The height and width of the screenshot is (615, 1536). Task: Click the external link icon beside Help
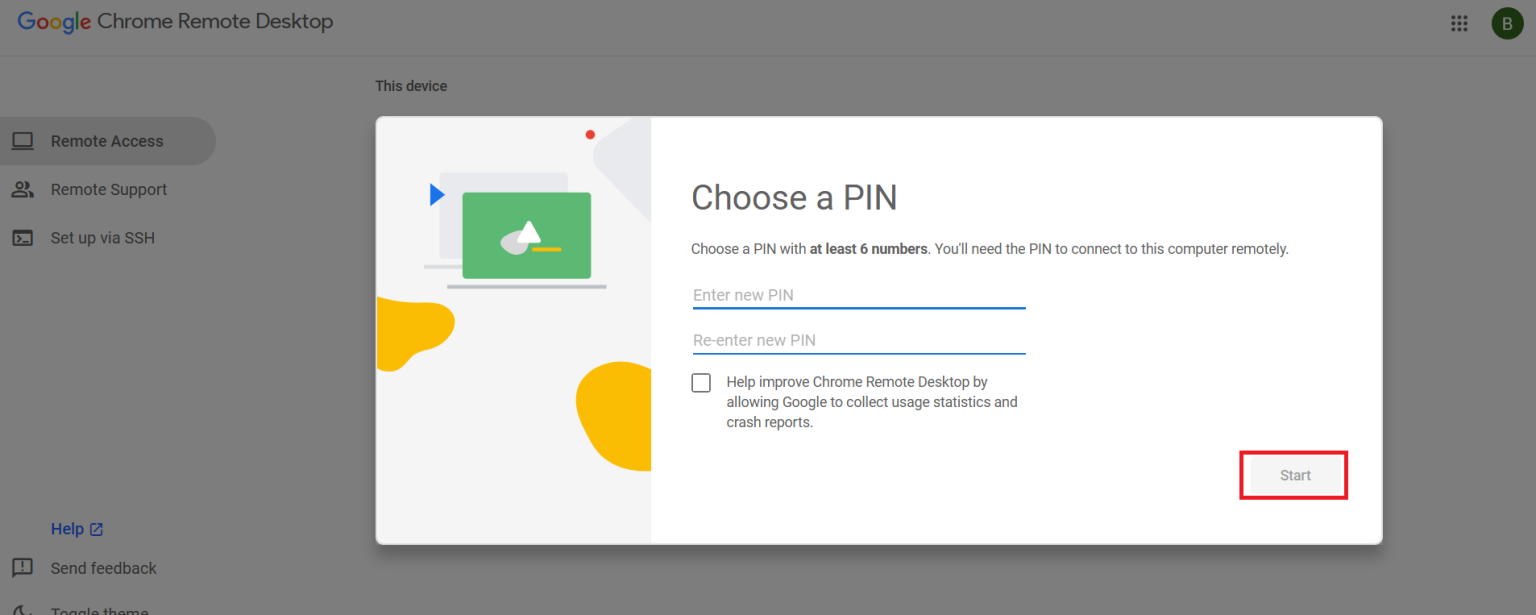point(97,528)
